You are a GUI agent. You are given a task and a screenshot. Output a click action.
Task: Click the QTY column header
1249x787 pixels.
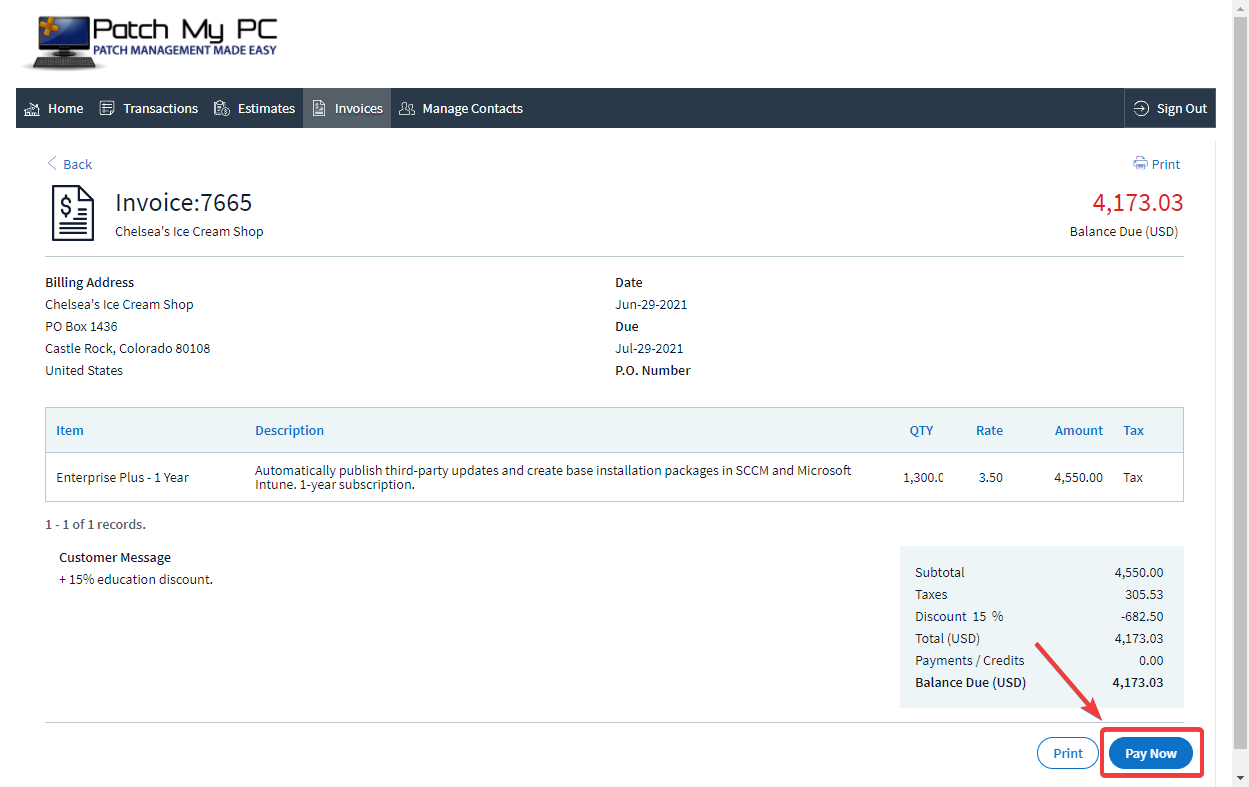[921, 430]
